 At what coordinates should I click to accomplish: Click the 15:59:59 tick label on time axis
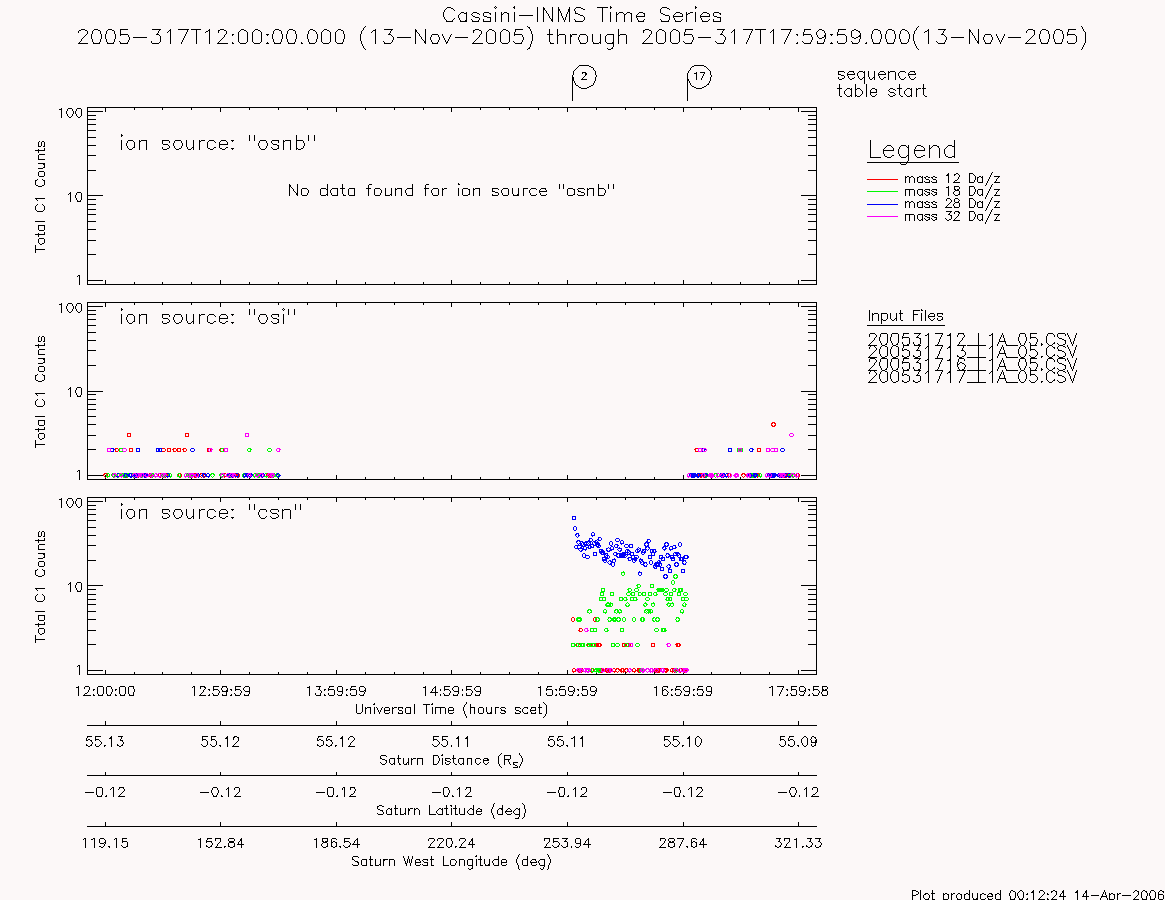pyautogui.click(x=567, y=691)
